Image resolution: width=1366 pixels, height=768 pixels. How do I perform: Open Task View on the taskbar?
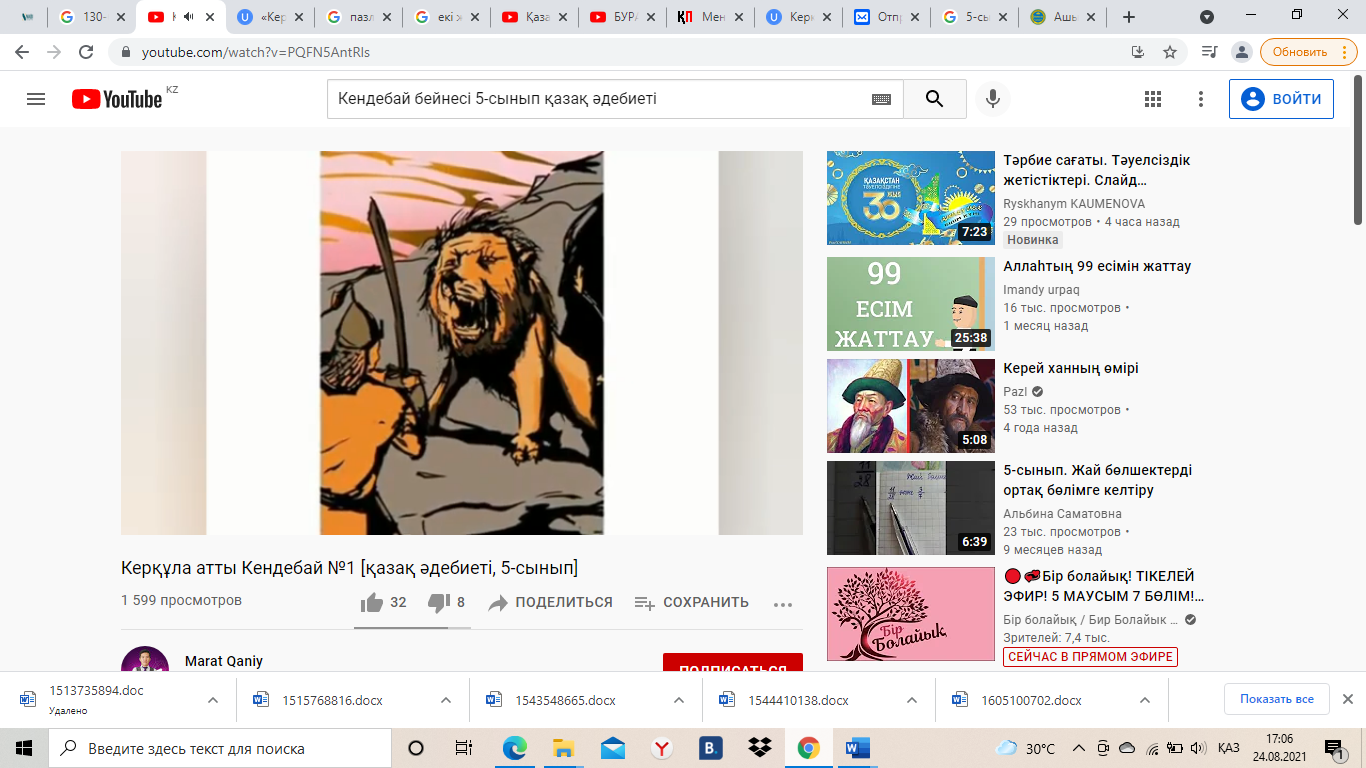pos(464,748)
